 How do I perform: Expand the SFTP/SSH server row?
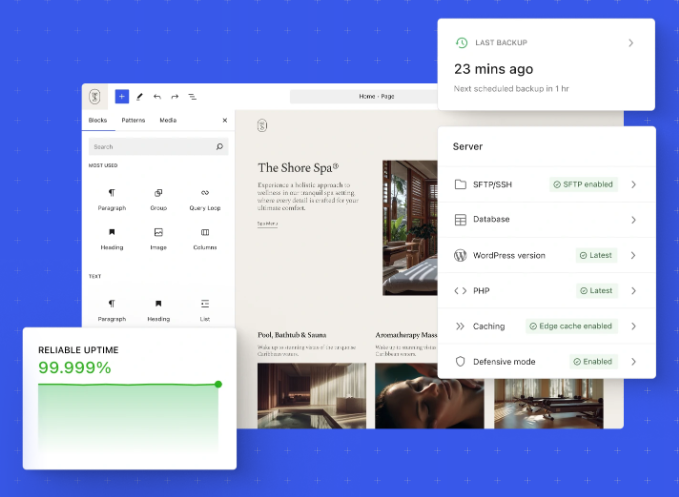point(633,184)
